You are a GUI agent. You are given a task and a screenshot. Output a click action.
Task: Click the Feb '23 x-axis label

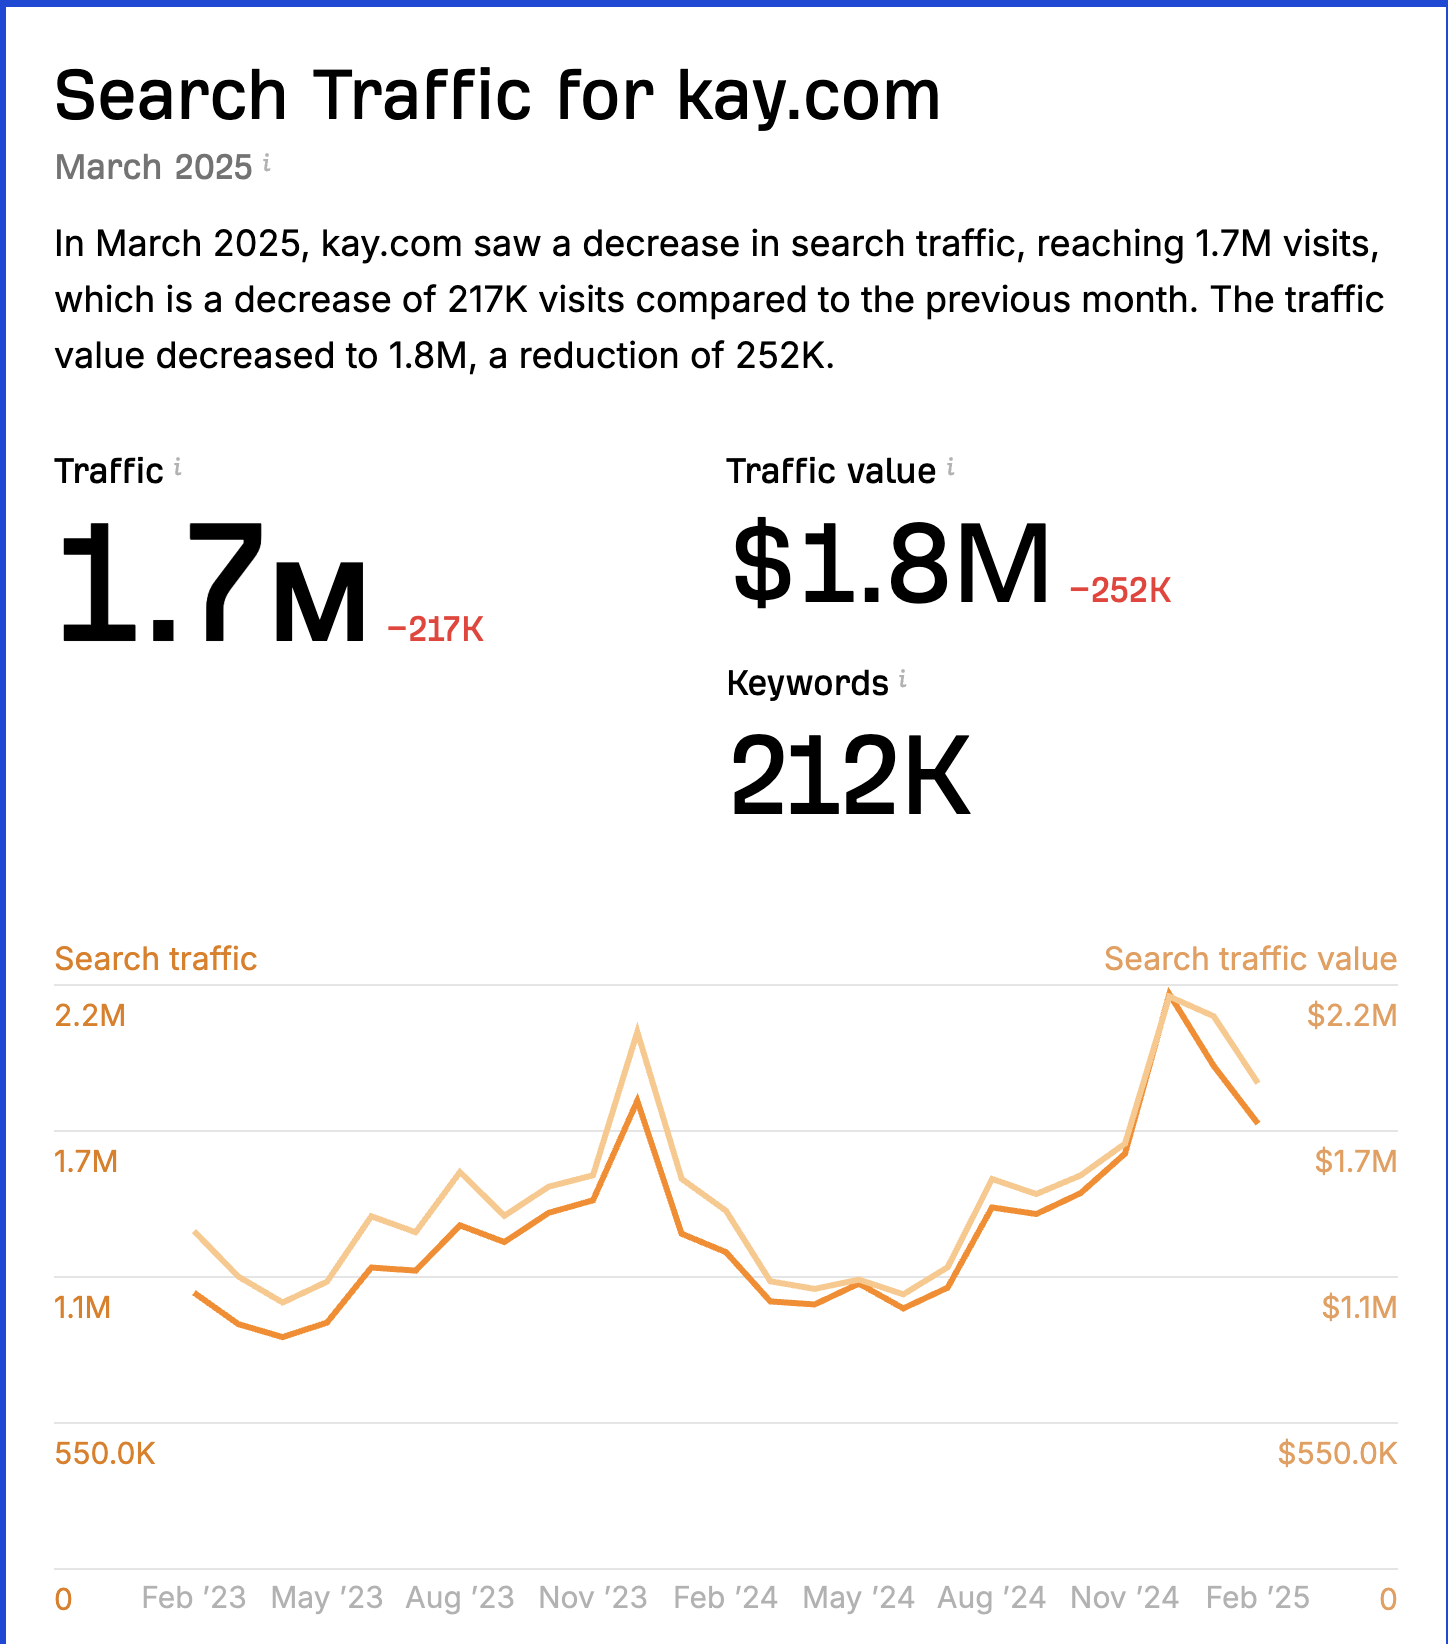(194, 1598)
